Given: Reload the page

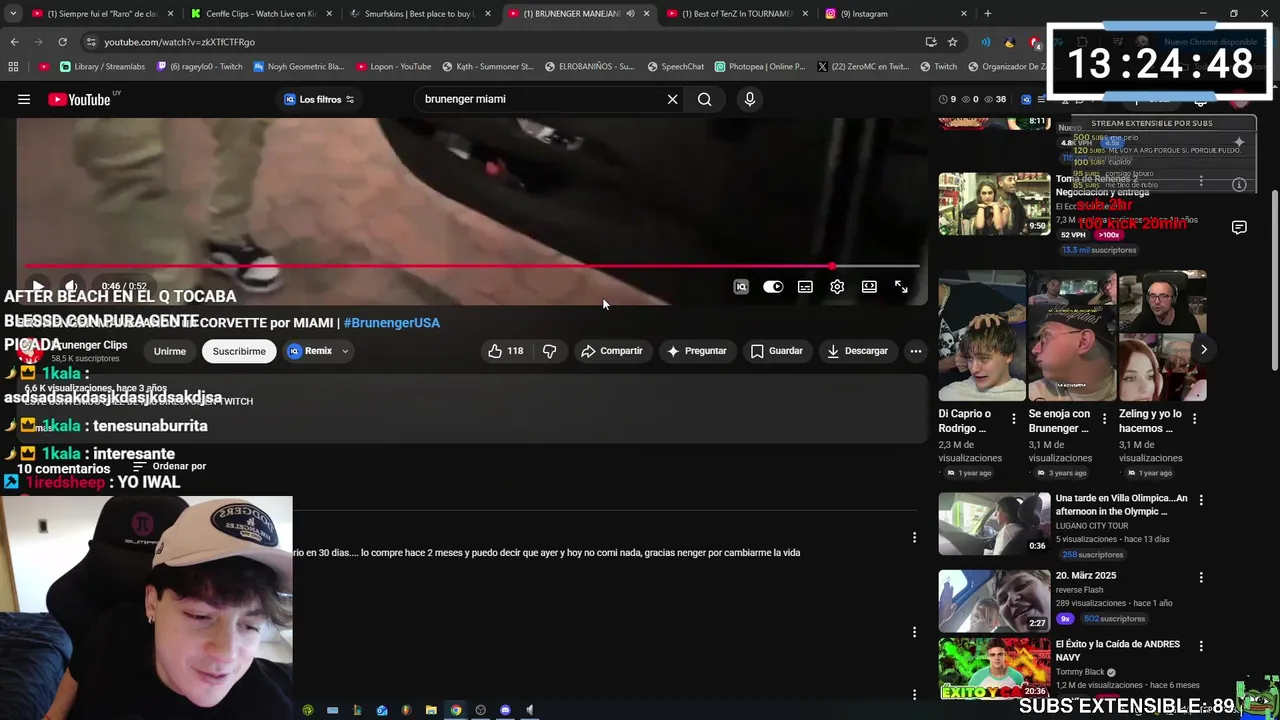Looking at the screenshot, I should (x=62, y=42).
